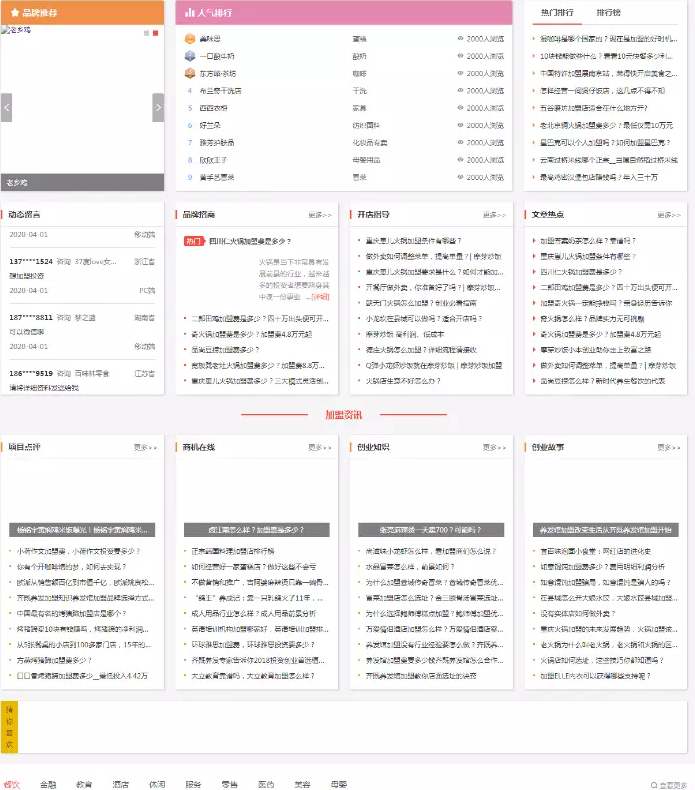Click the red [详细] link

pos(321,297)
